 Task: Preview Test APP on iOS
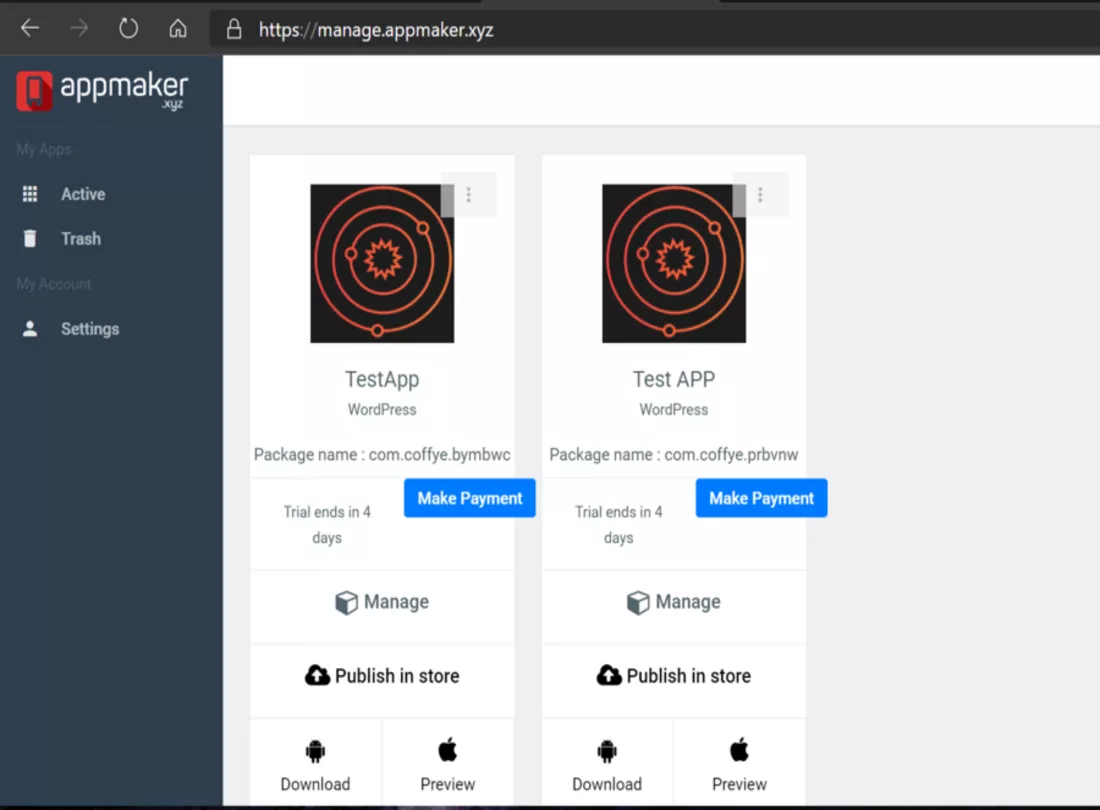(x=739, y=784)
